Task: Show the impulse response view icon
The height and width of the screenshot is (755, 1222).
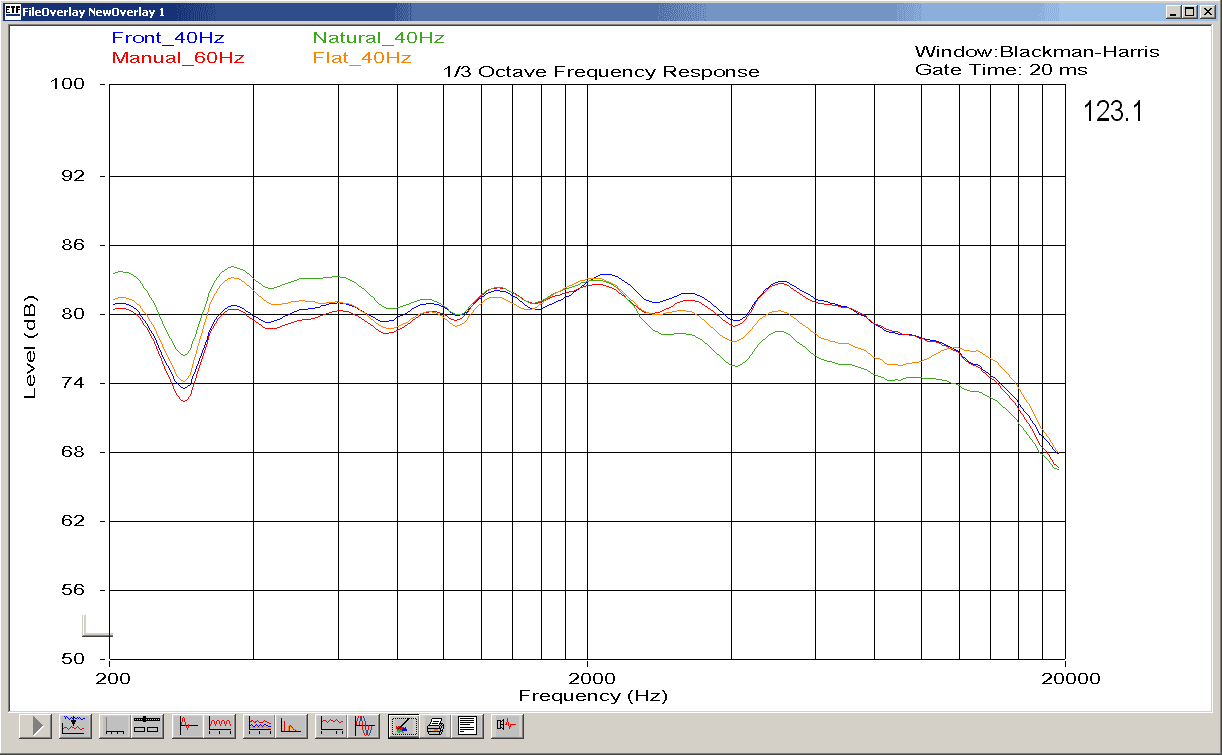Action: 189,726
